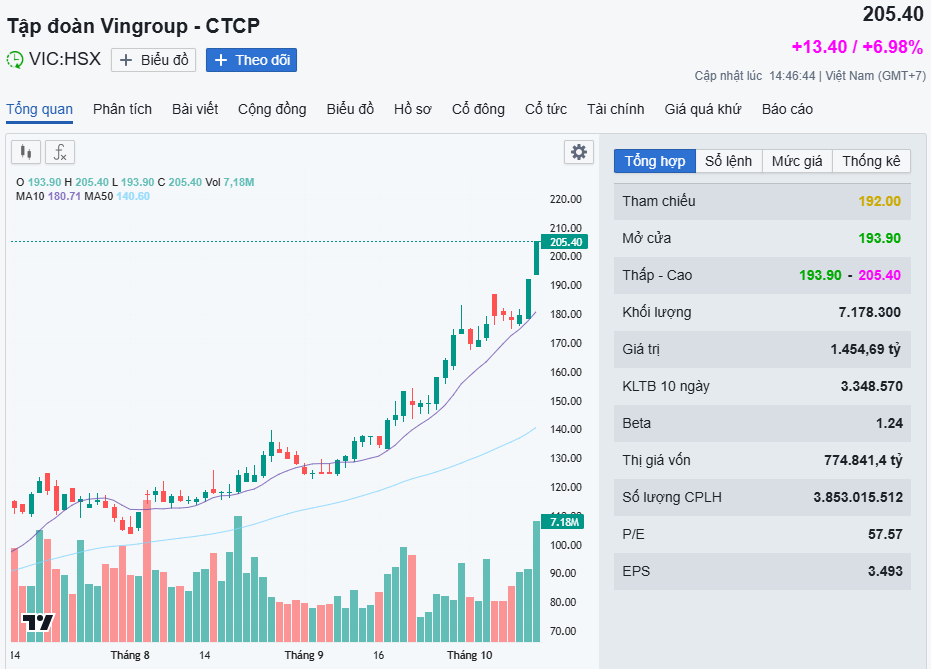Open chart settings gear
931x669 pixels.
578,152
